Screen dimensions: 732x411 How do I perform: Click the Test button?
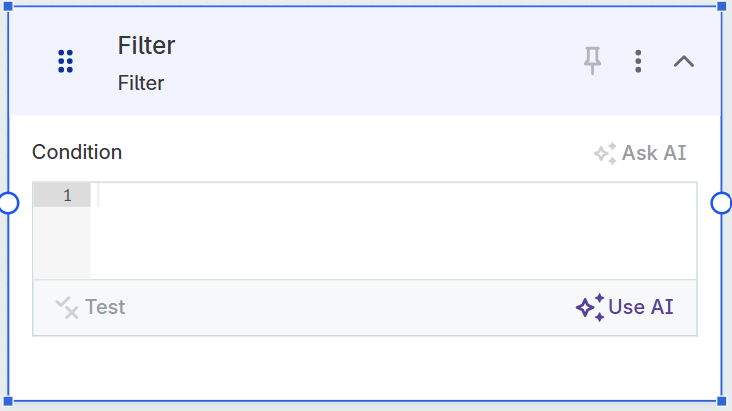tap(91, 307)
